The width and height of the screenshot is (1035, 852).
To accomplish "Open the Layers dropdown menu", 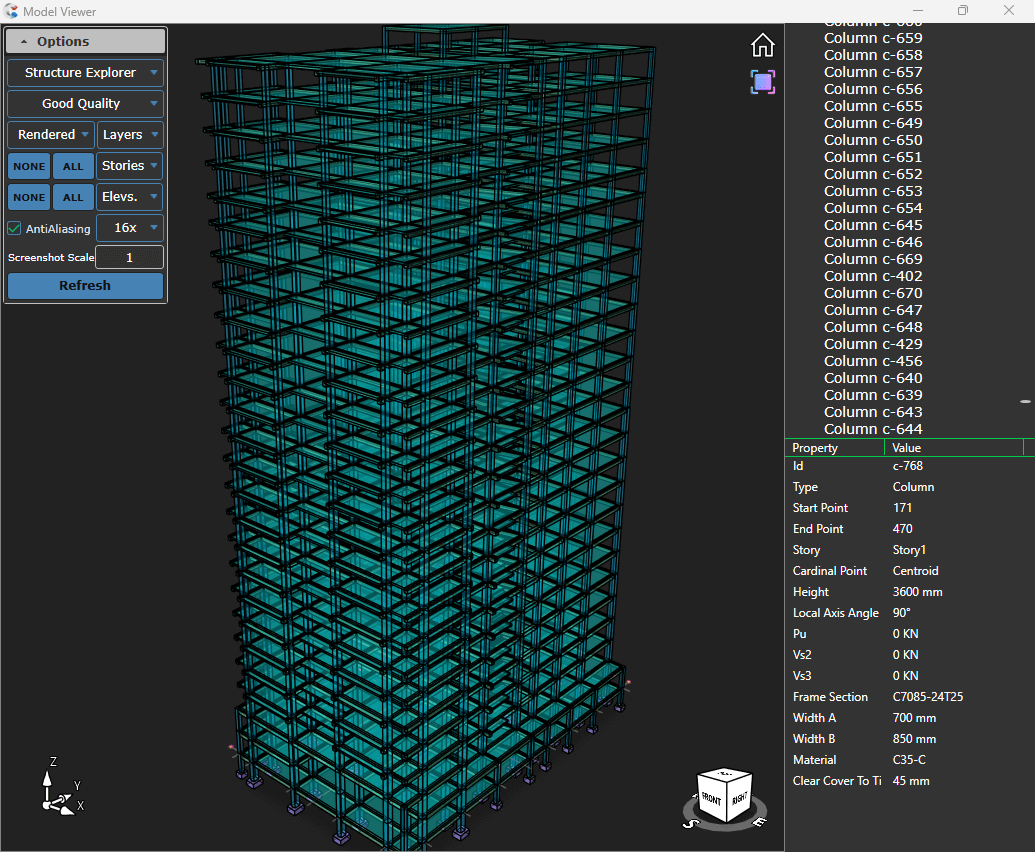I will tap(130, 135).
